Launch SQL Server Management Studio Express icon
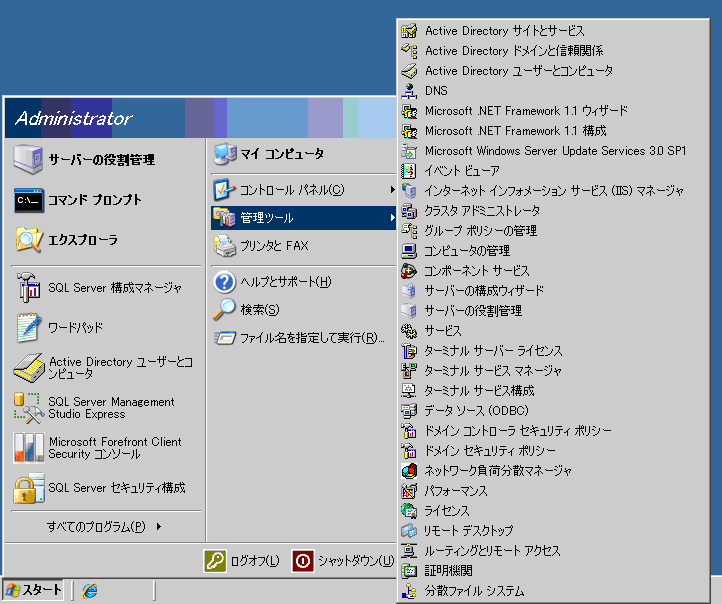Image resolution: width=722 pixels, height=604 pixels. coord(29,408)
